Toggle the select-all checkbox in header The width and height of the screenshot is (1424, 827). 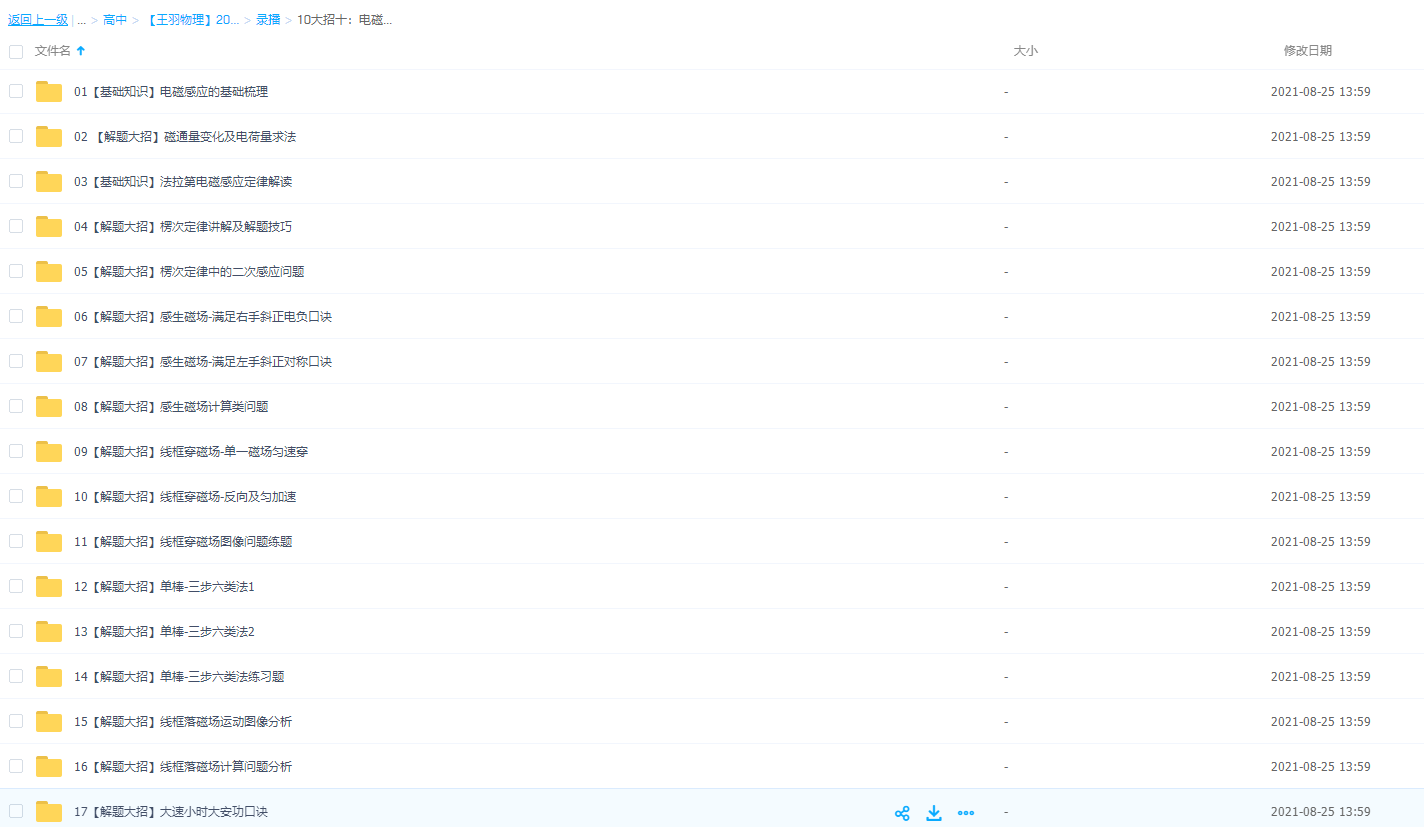click(x=16, y=51)
